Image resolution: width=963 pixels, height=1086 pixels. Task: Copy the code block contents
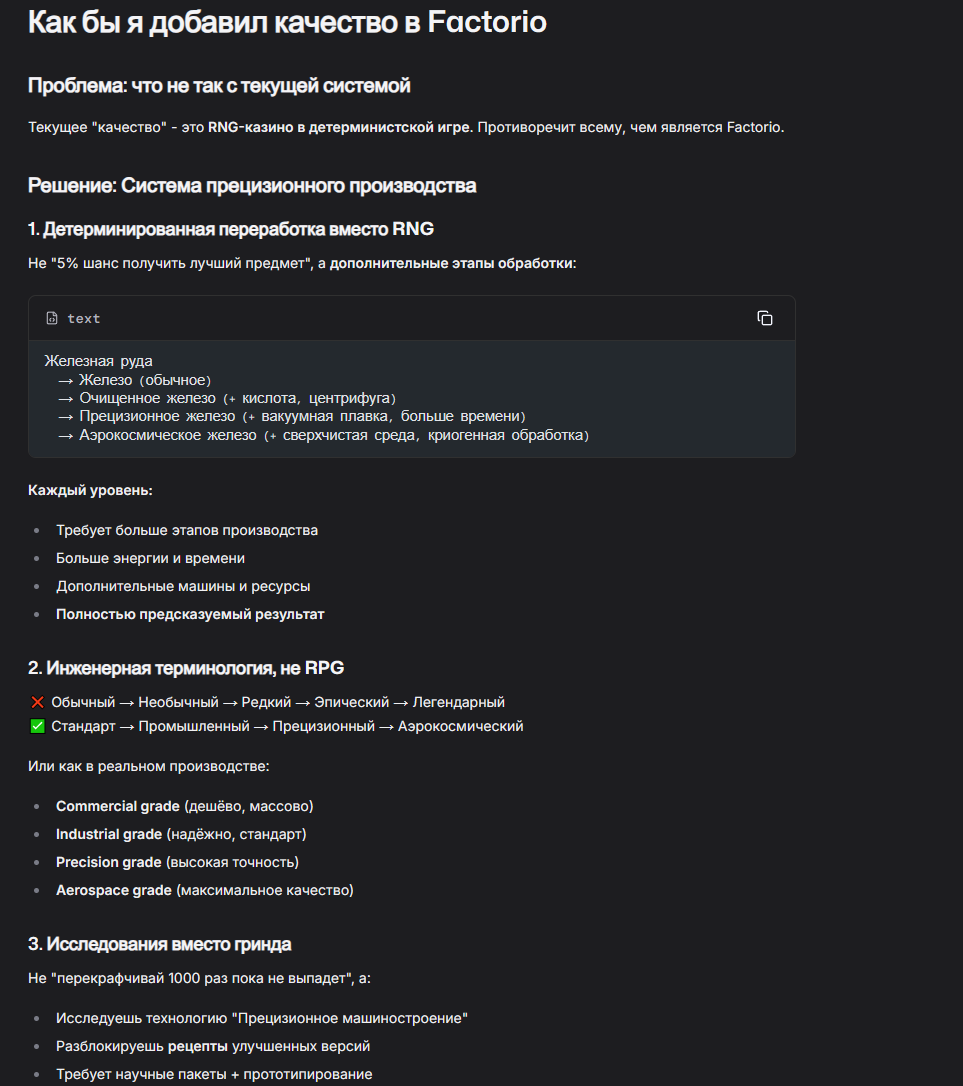pyautogui.click(x=765, y=318)
